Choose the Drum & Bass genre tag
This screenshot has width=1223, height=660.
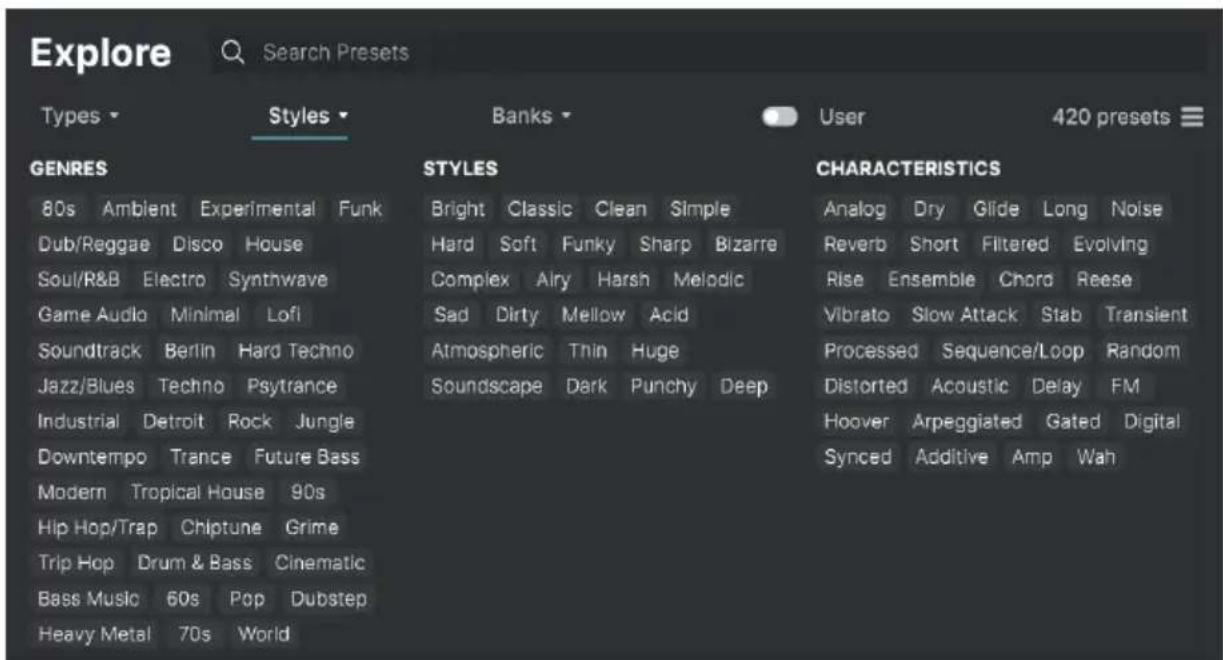pyautogui.click(x=195, y=563)
